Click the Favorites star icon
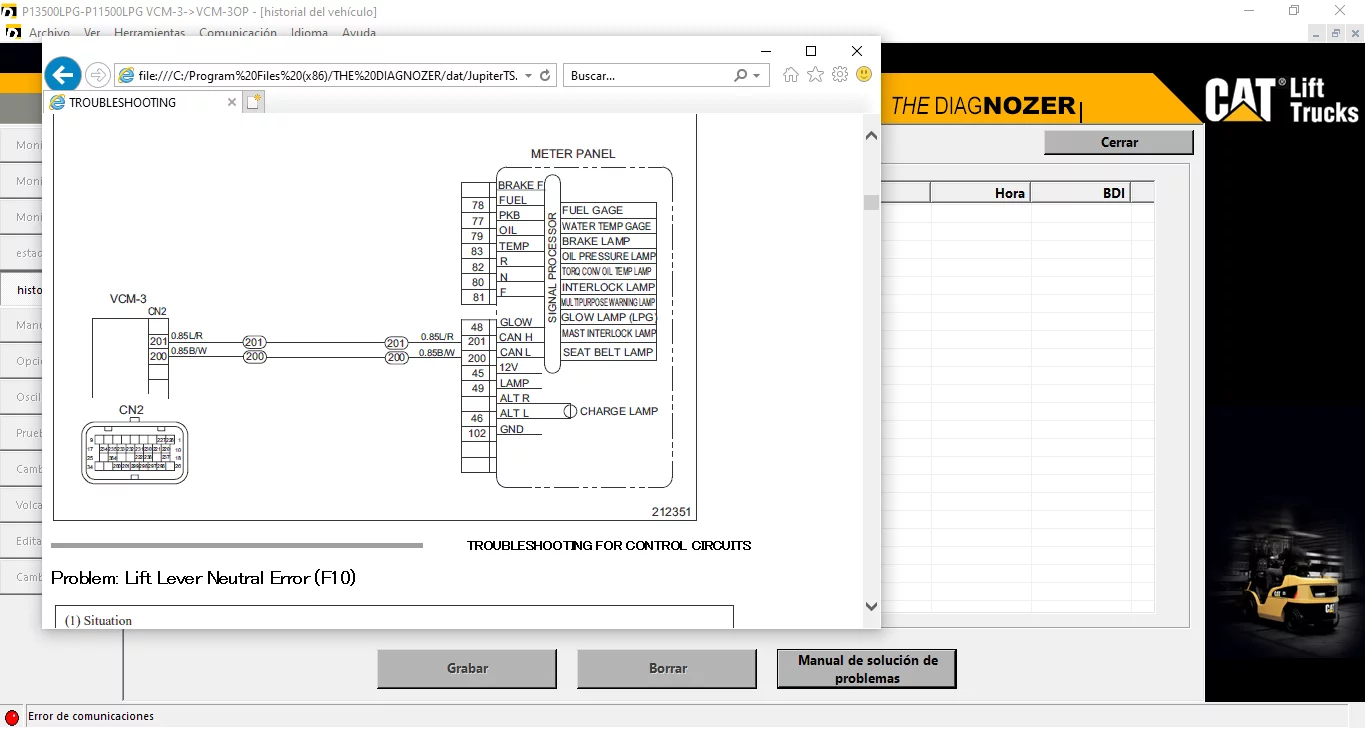Image resolution: width=1368 pixels, height=736 pixels. 815,74
